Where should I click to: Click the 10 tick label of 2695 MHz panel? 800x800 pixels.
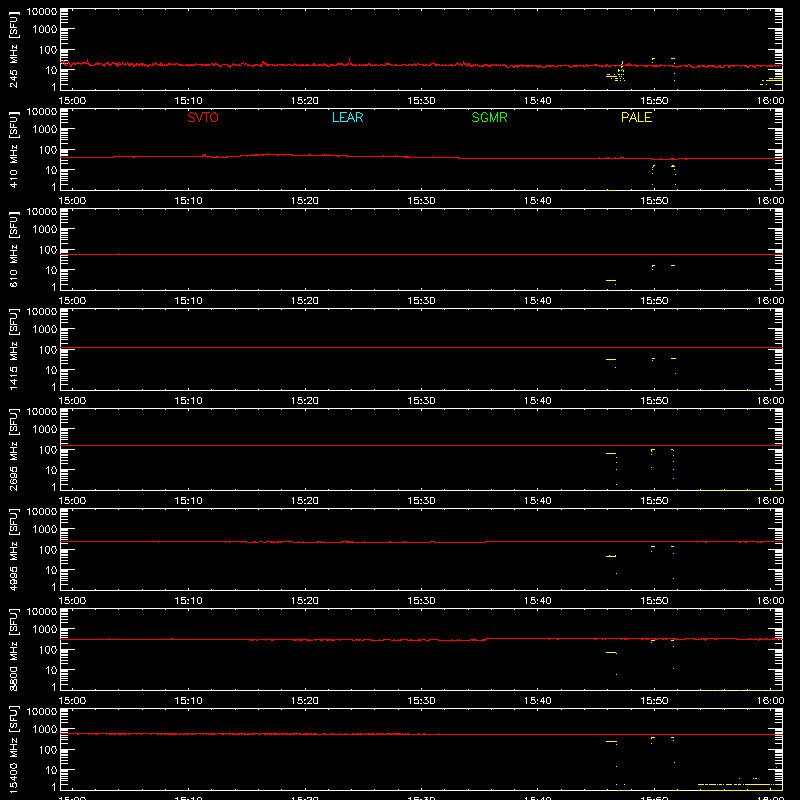pyautogui.click(x=51, y=470)
